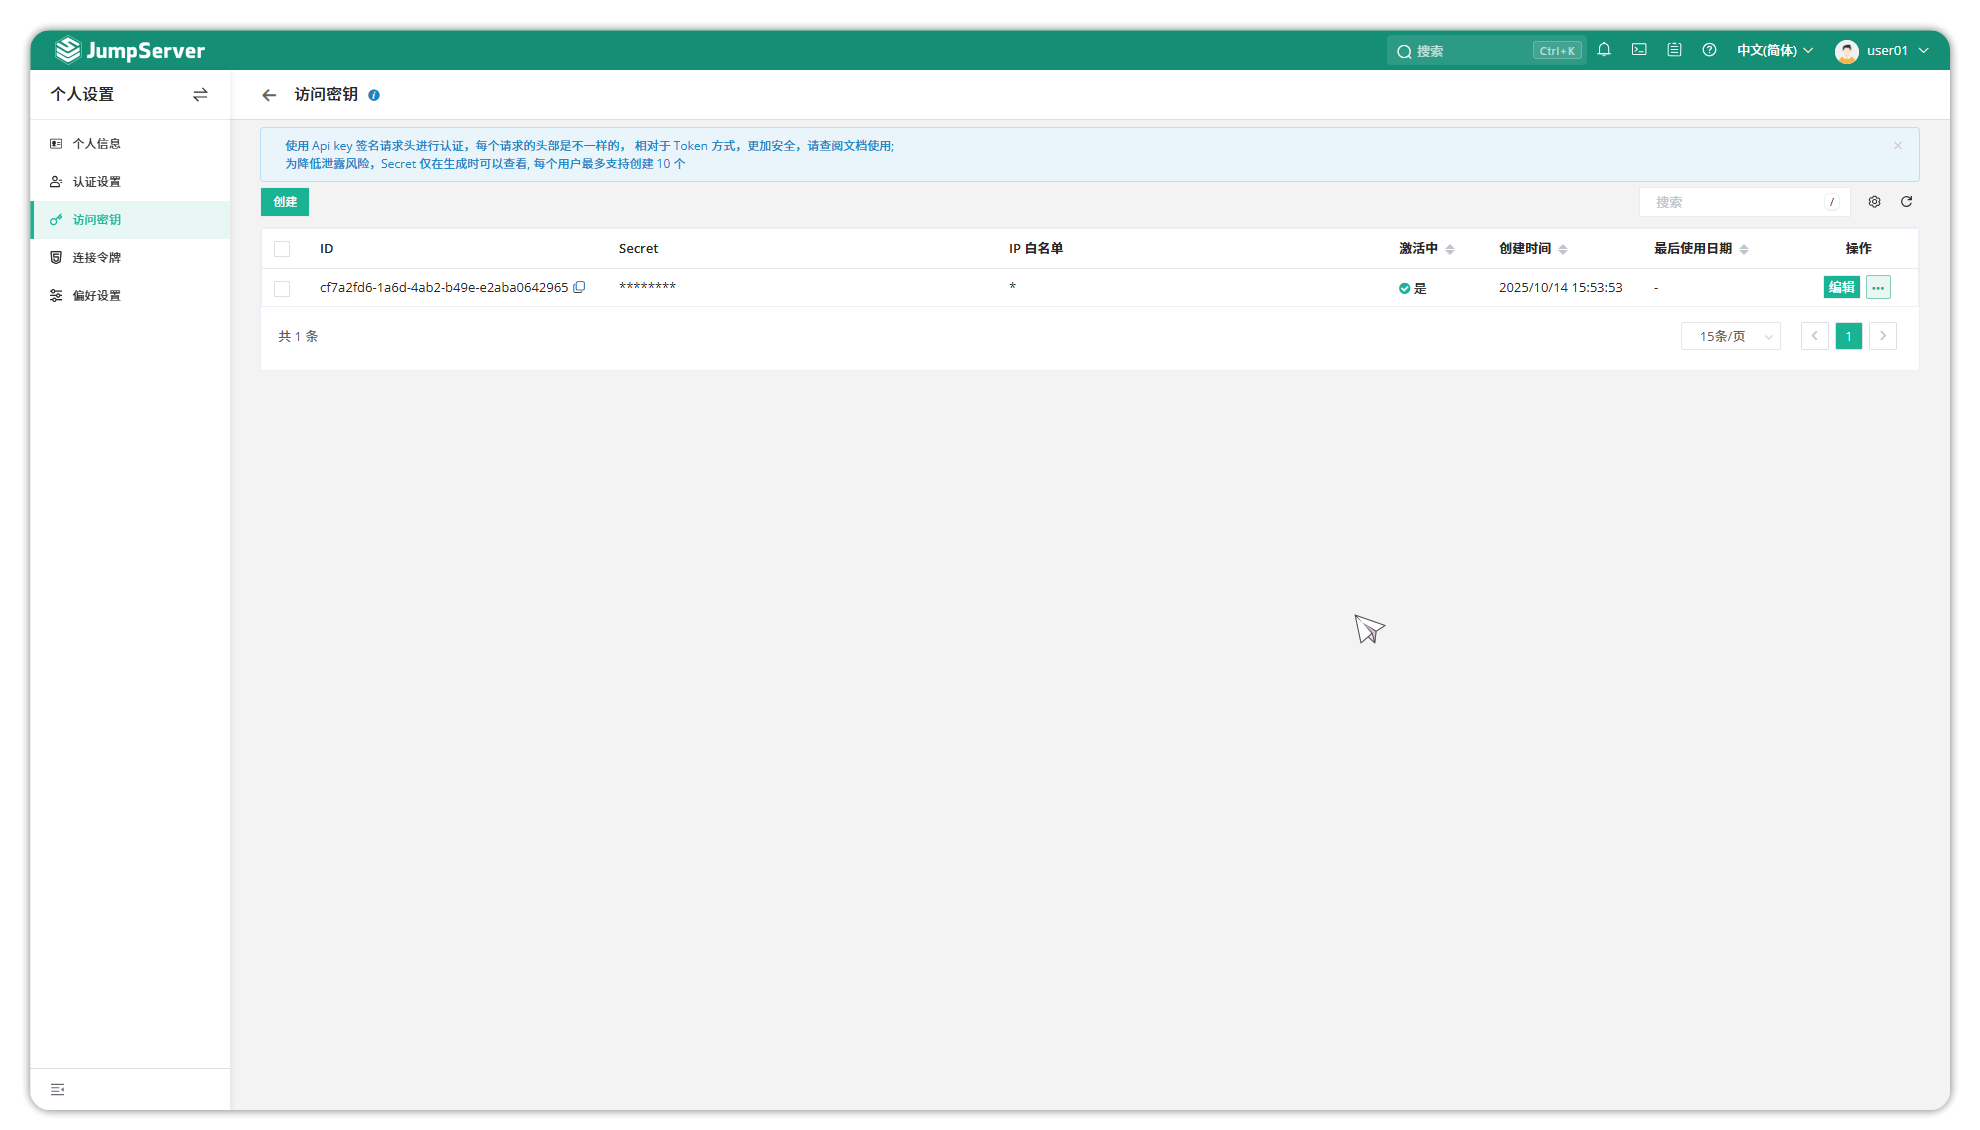Open the more actions ellipsis button

[x=1878, y=288]
